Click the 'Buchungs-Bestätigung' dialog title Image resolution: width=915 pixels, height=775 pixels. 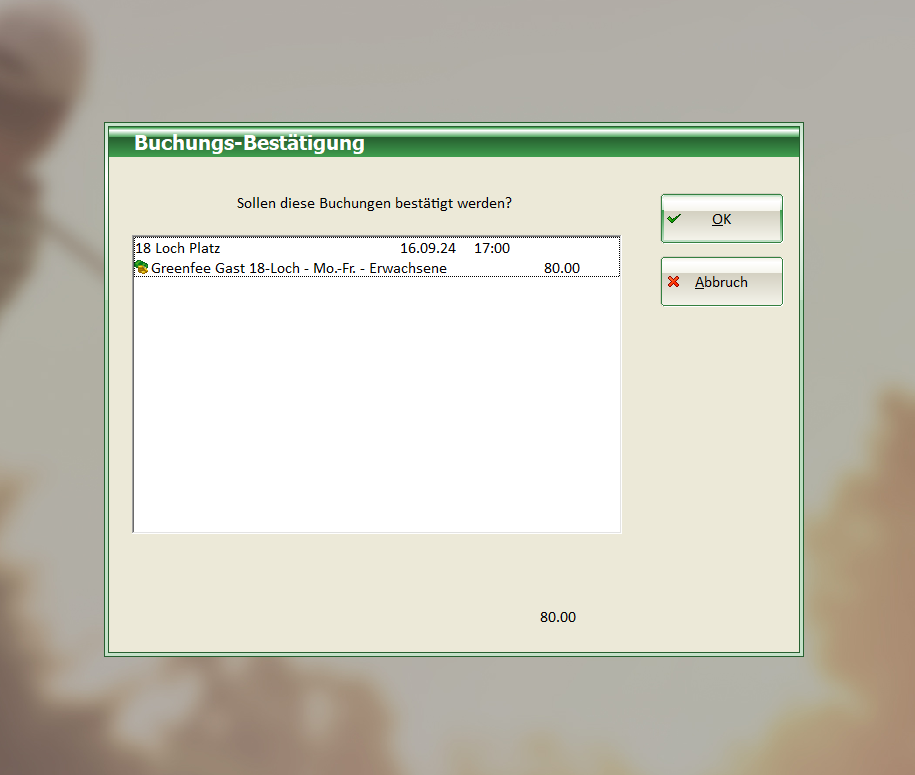coord(249,143)
